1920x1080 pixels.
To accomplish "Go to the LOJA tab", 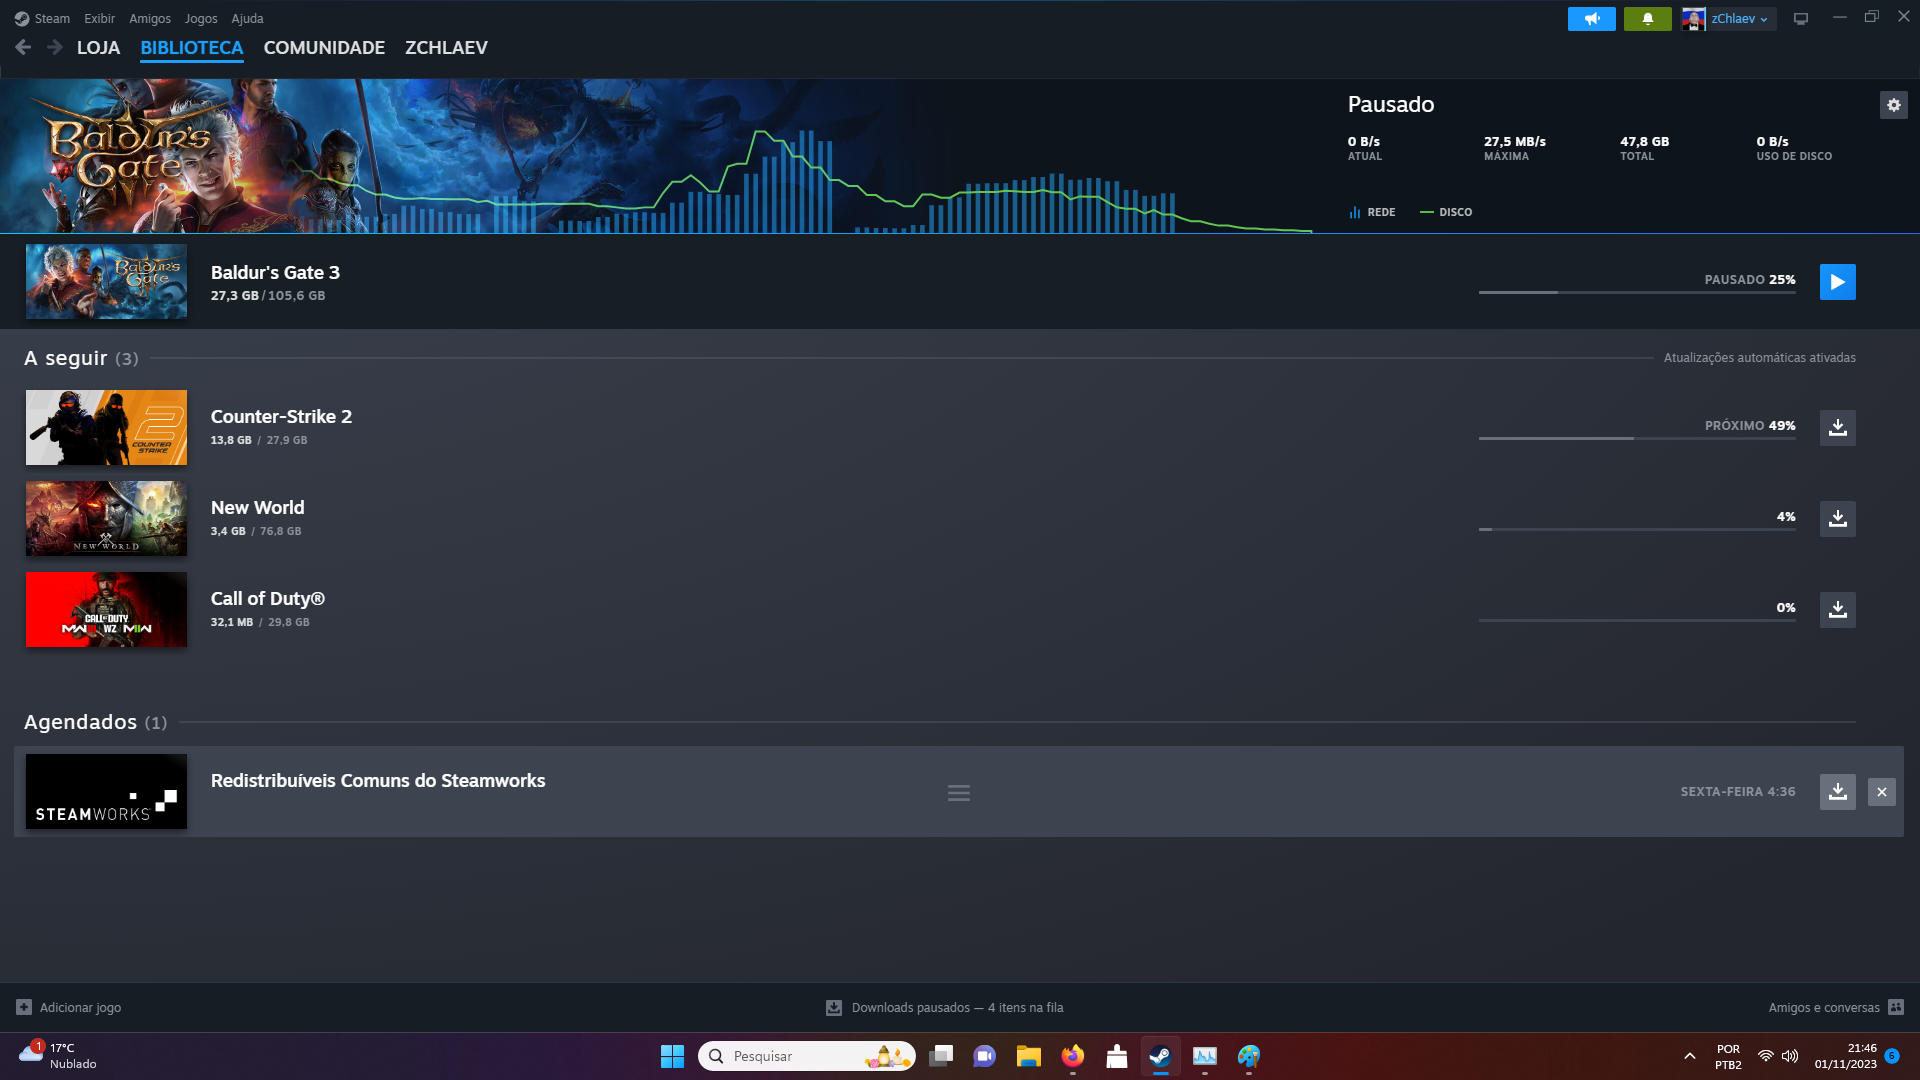I will pyautogui.click(x=98, y=48).
